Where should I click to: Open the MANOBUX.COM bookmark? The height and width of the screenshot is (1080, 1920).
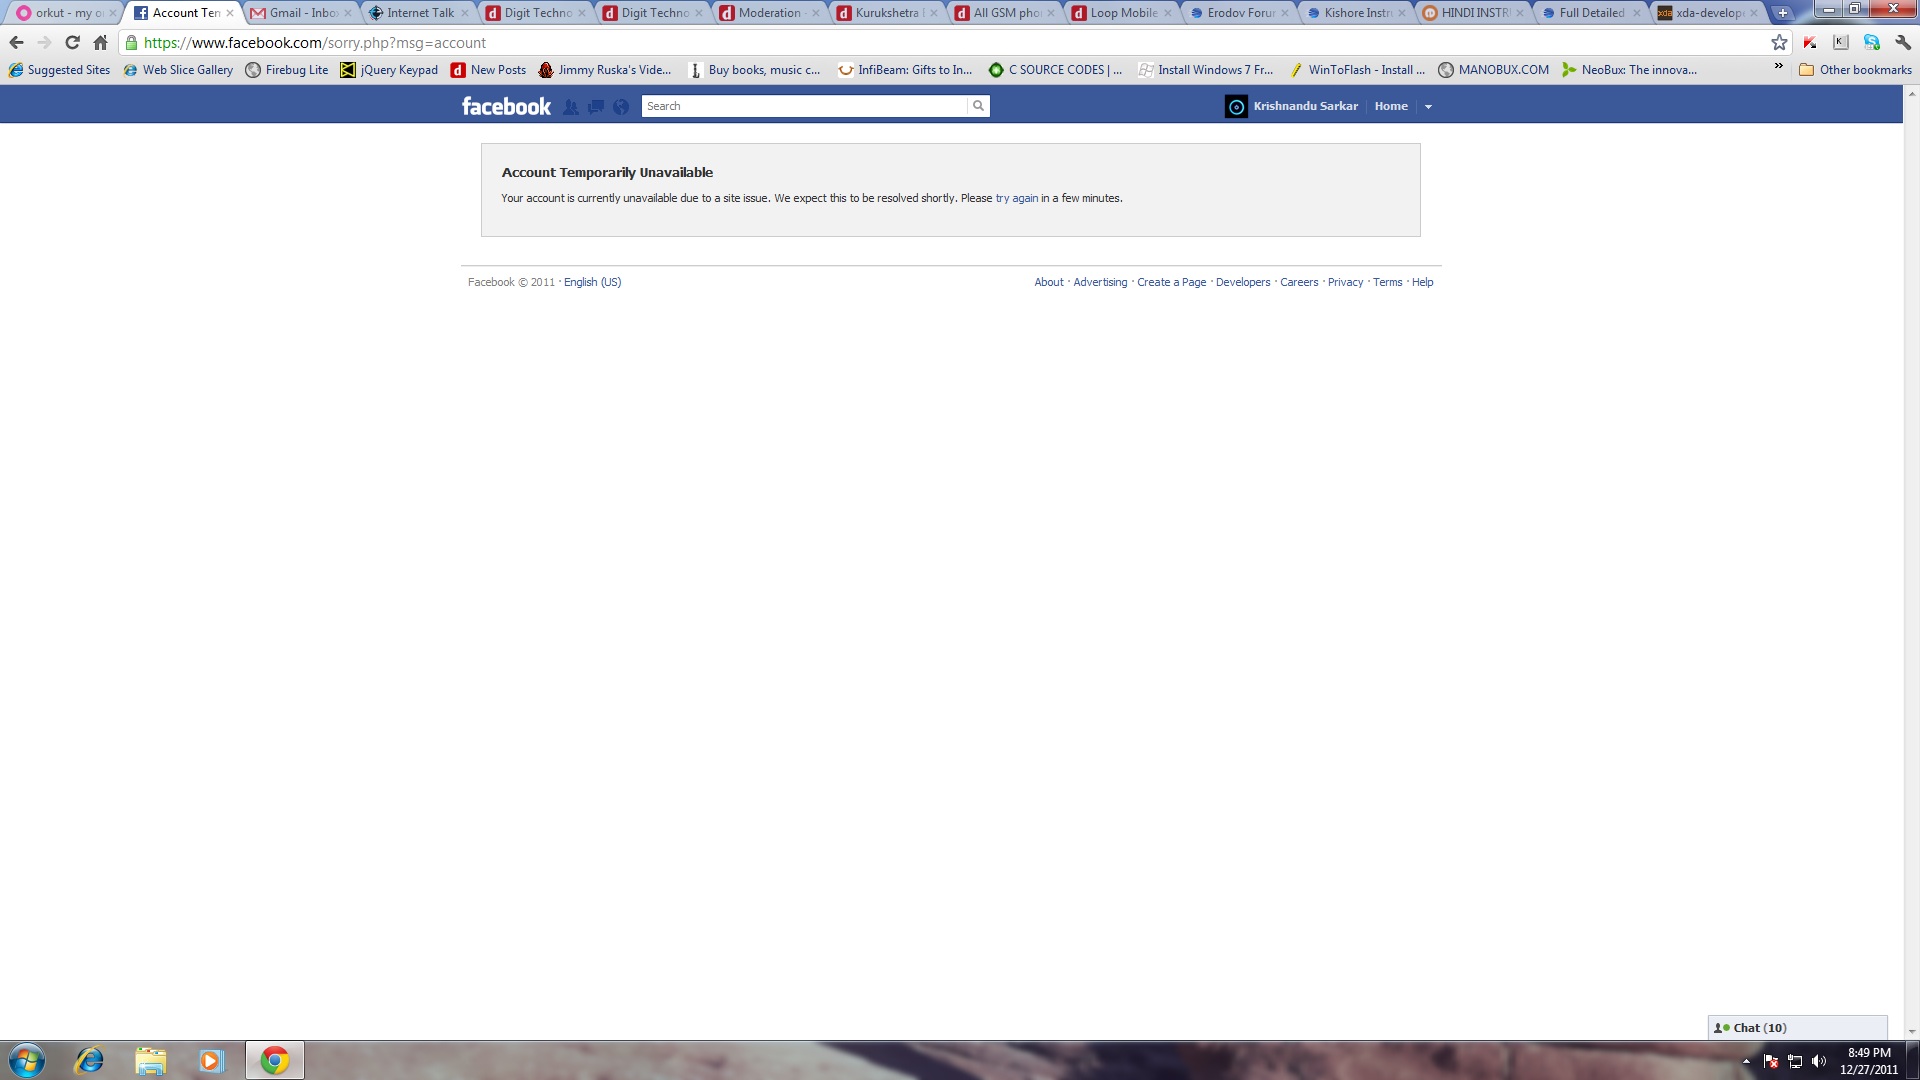(x=1493, y=70)
